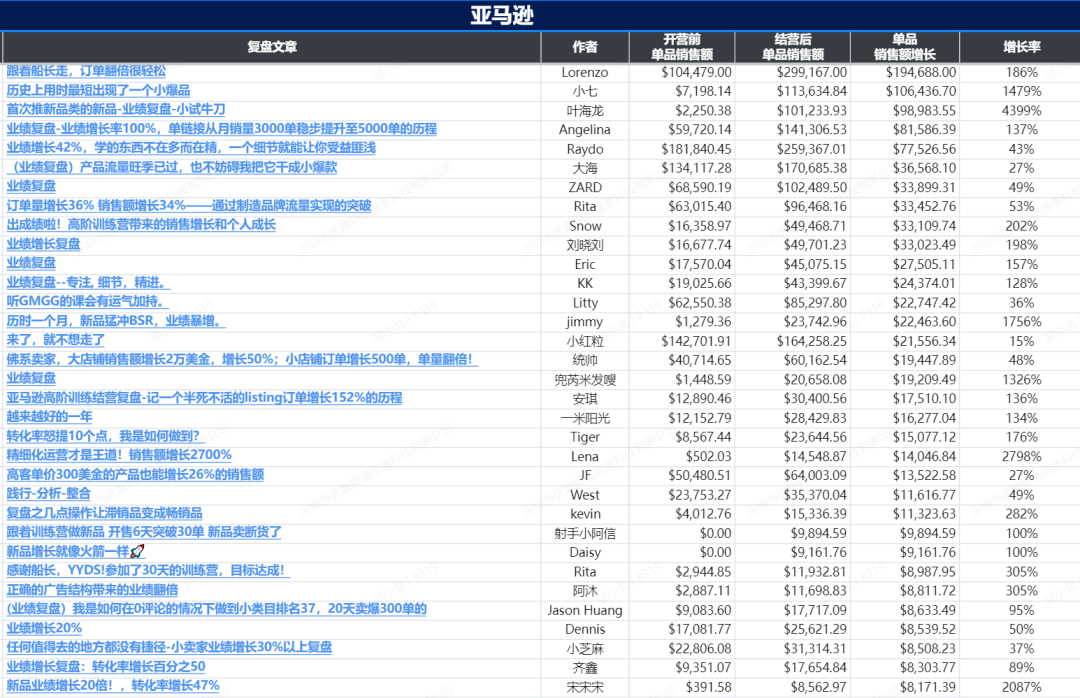The height and width of the screenshot is (698, 1080).
Task: Open link 高客单价300美金的产品也能增长26%的销售额
Action: (x=135, y=475)
